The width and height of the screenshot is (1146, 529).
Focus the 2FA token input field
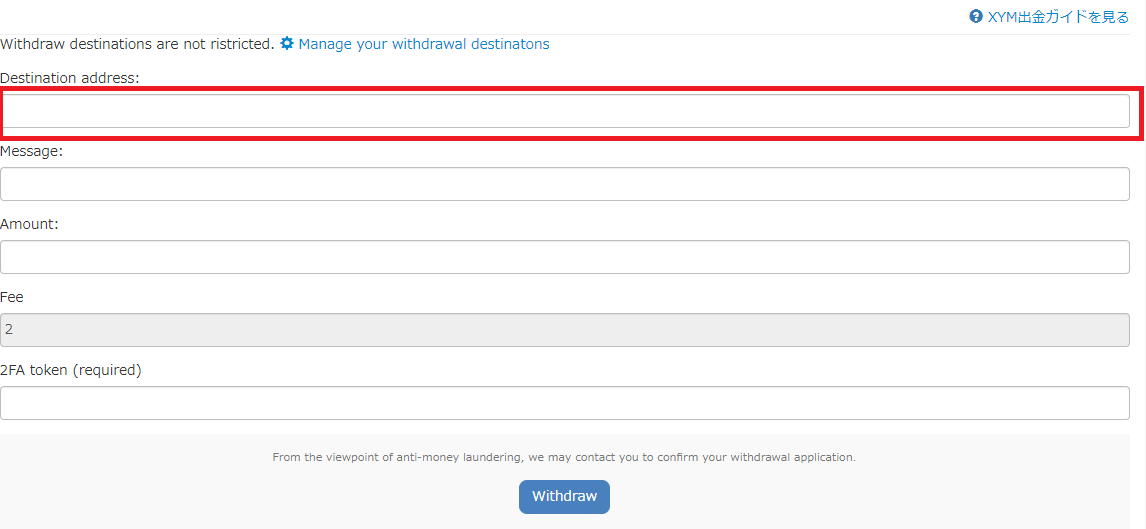click(565, 403)
